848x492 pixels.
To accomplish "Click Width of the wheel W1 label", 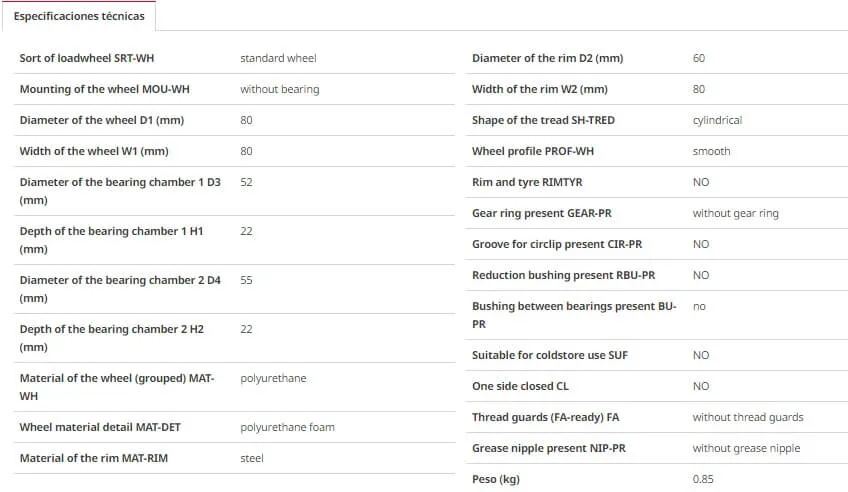I will pyautogui.click(x=94, y=151).
